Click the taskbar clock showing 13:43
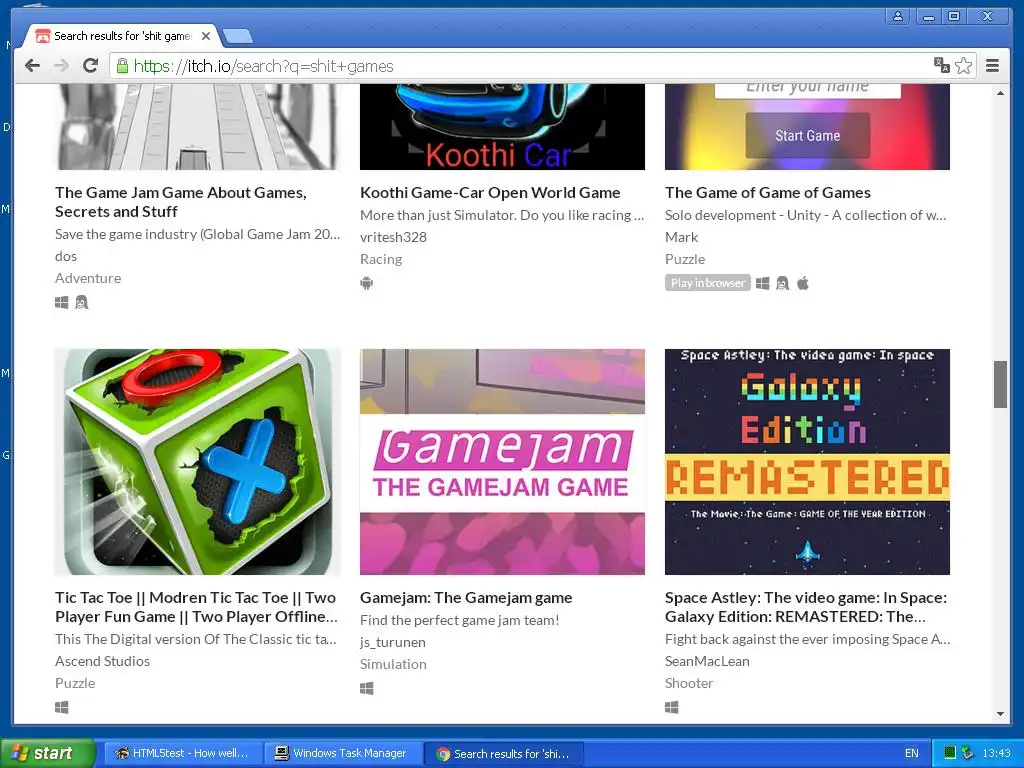Screen dimensions: 1024x768 (996, 753)
